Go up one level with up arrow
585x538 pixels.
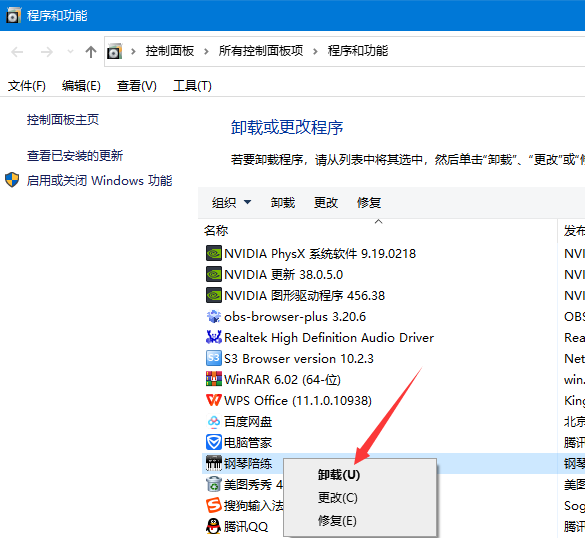coord(91,51)
